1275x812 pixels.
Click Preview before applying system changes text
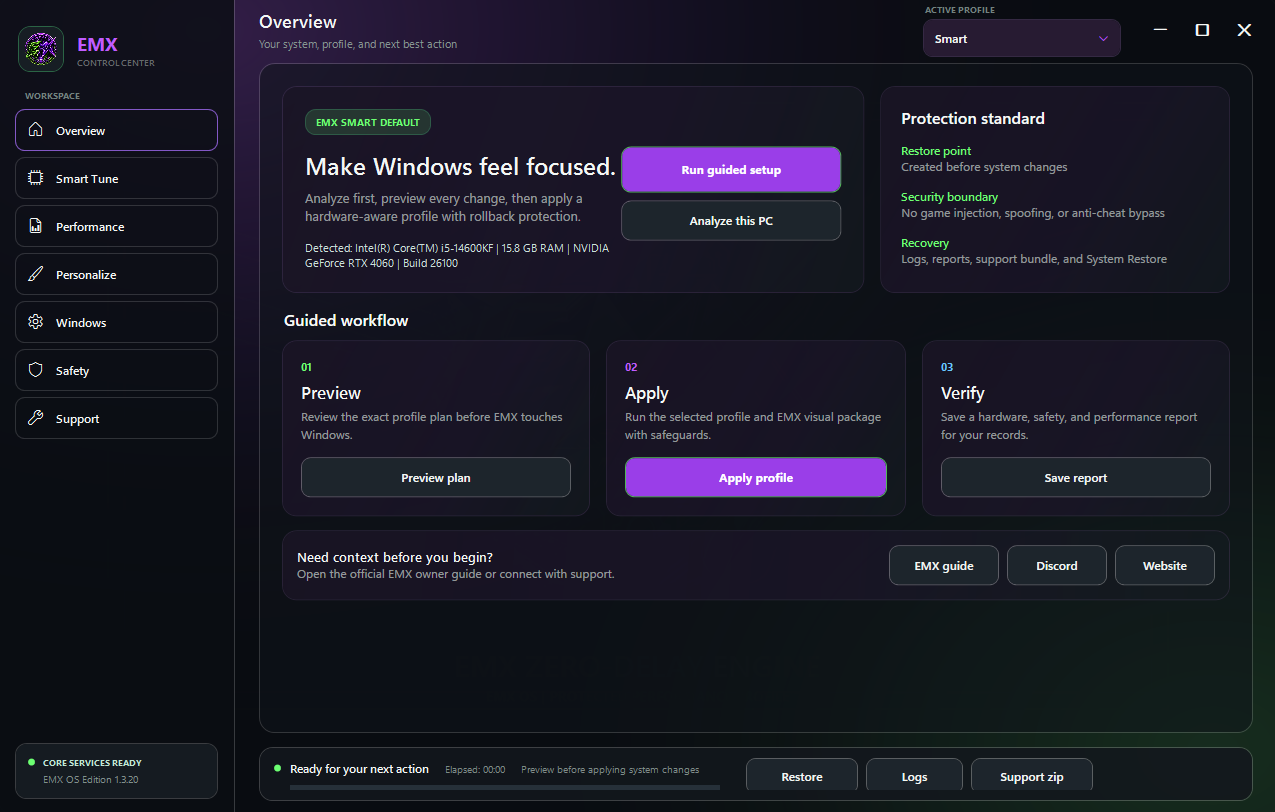pyautogui.click(x=610, y=770)
